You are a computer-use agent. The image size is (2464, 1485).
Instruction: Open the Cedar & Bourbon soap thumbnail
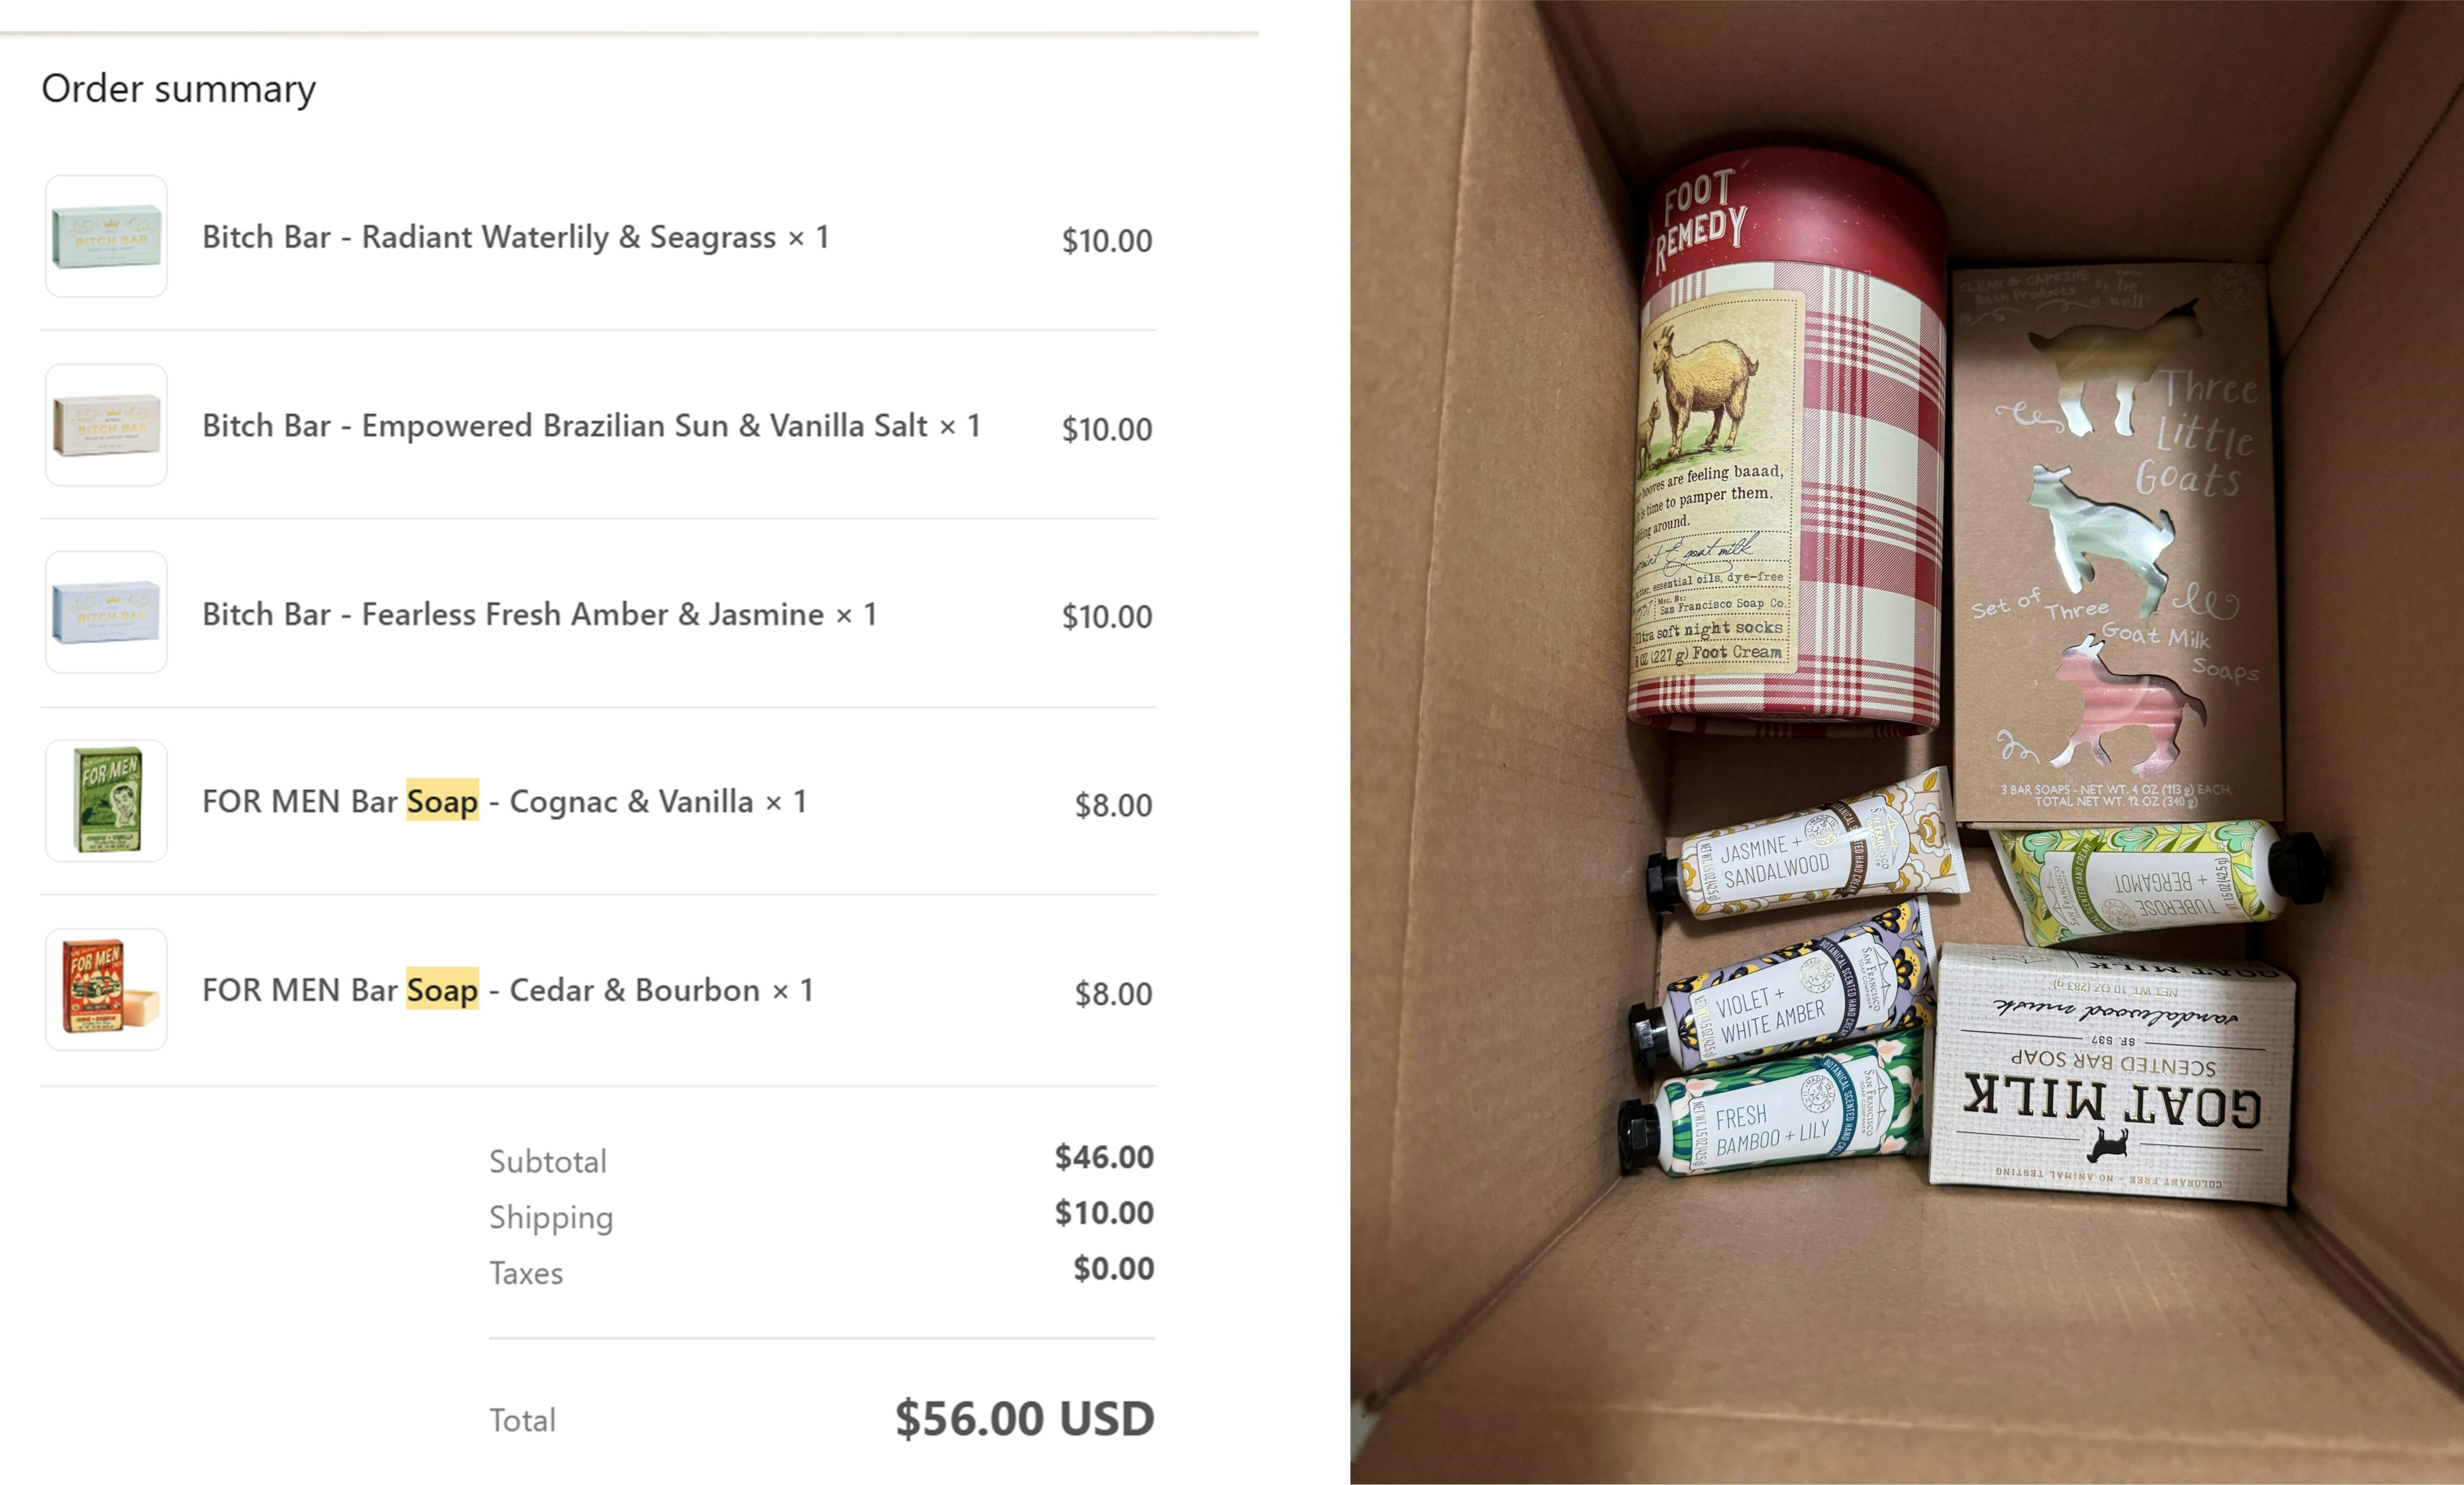(x=106, y=989)
